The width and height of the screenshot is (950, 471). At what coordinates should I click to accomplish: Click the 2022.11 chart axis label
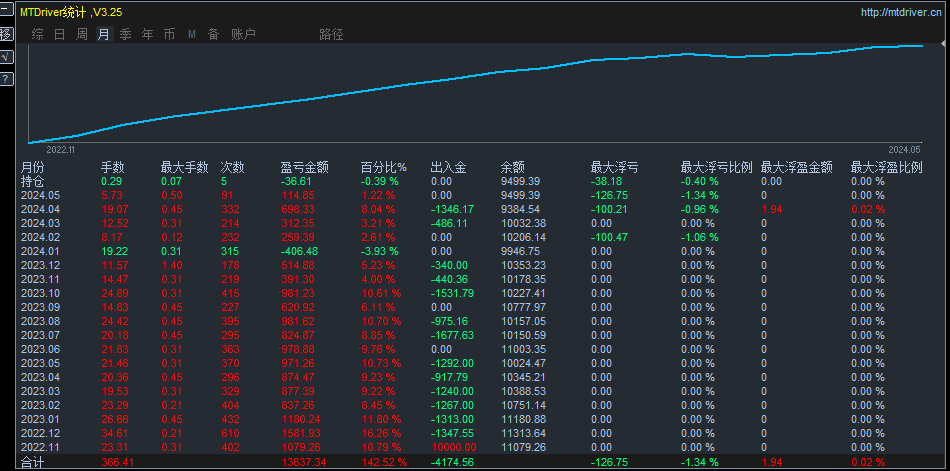coord(60,150)
